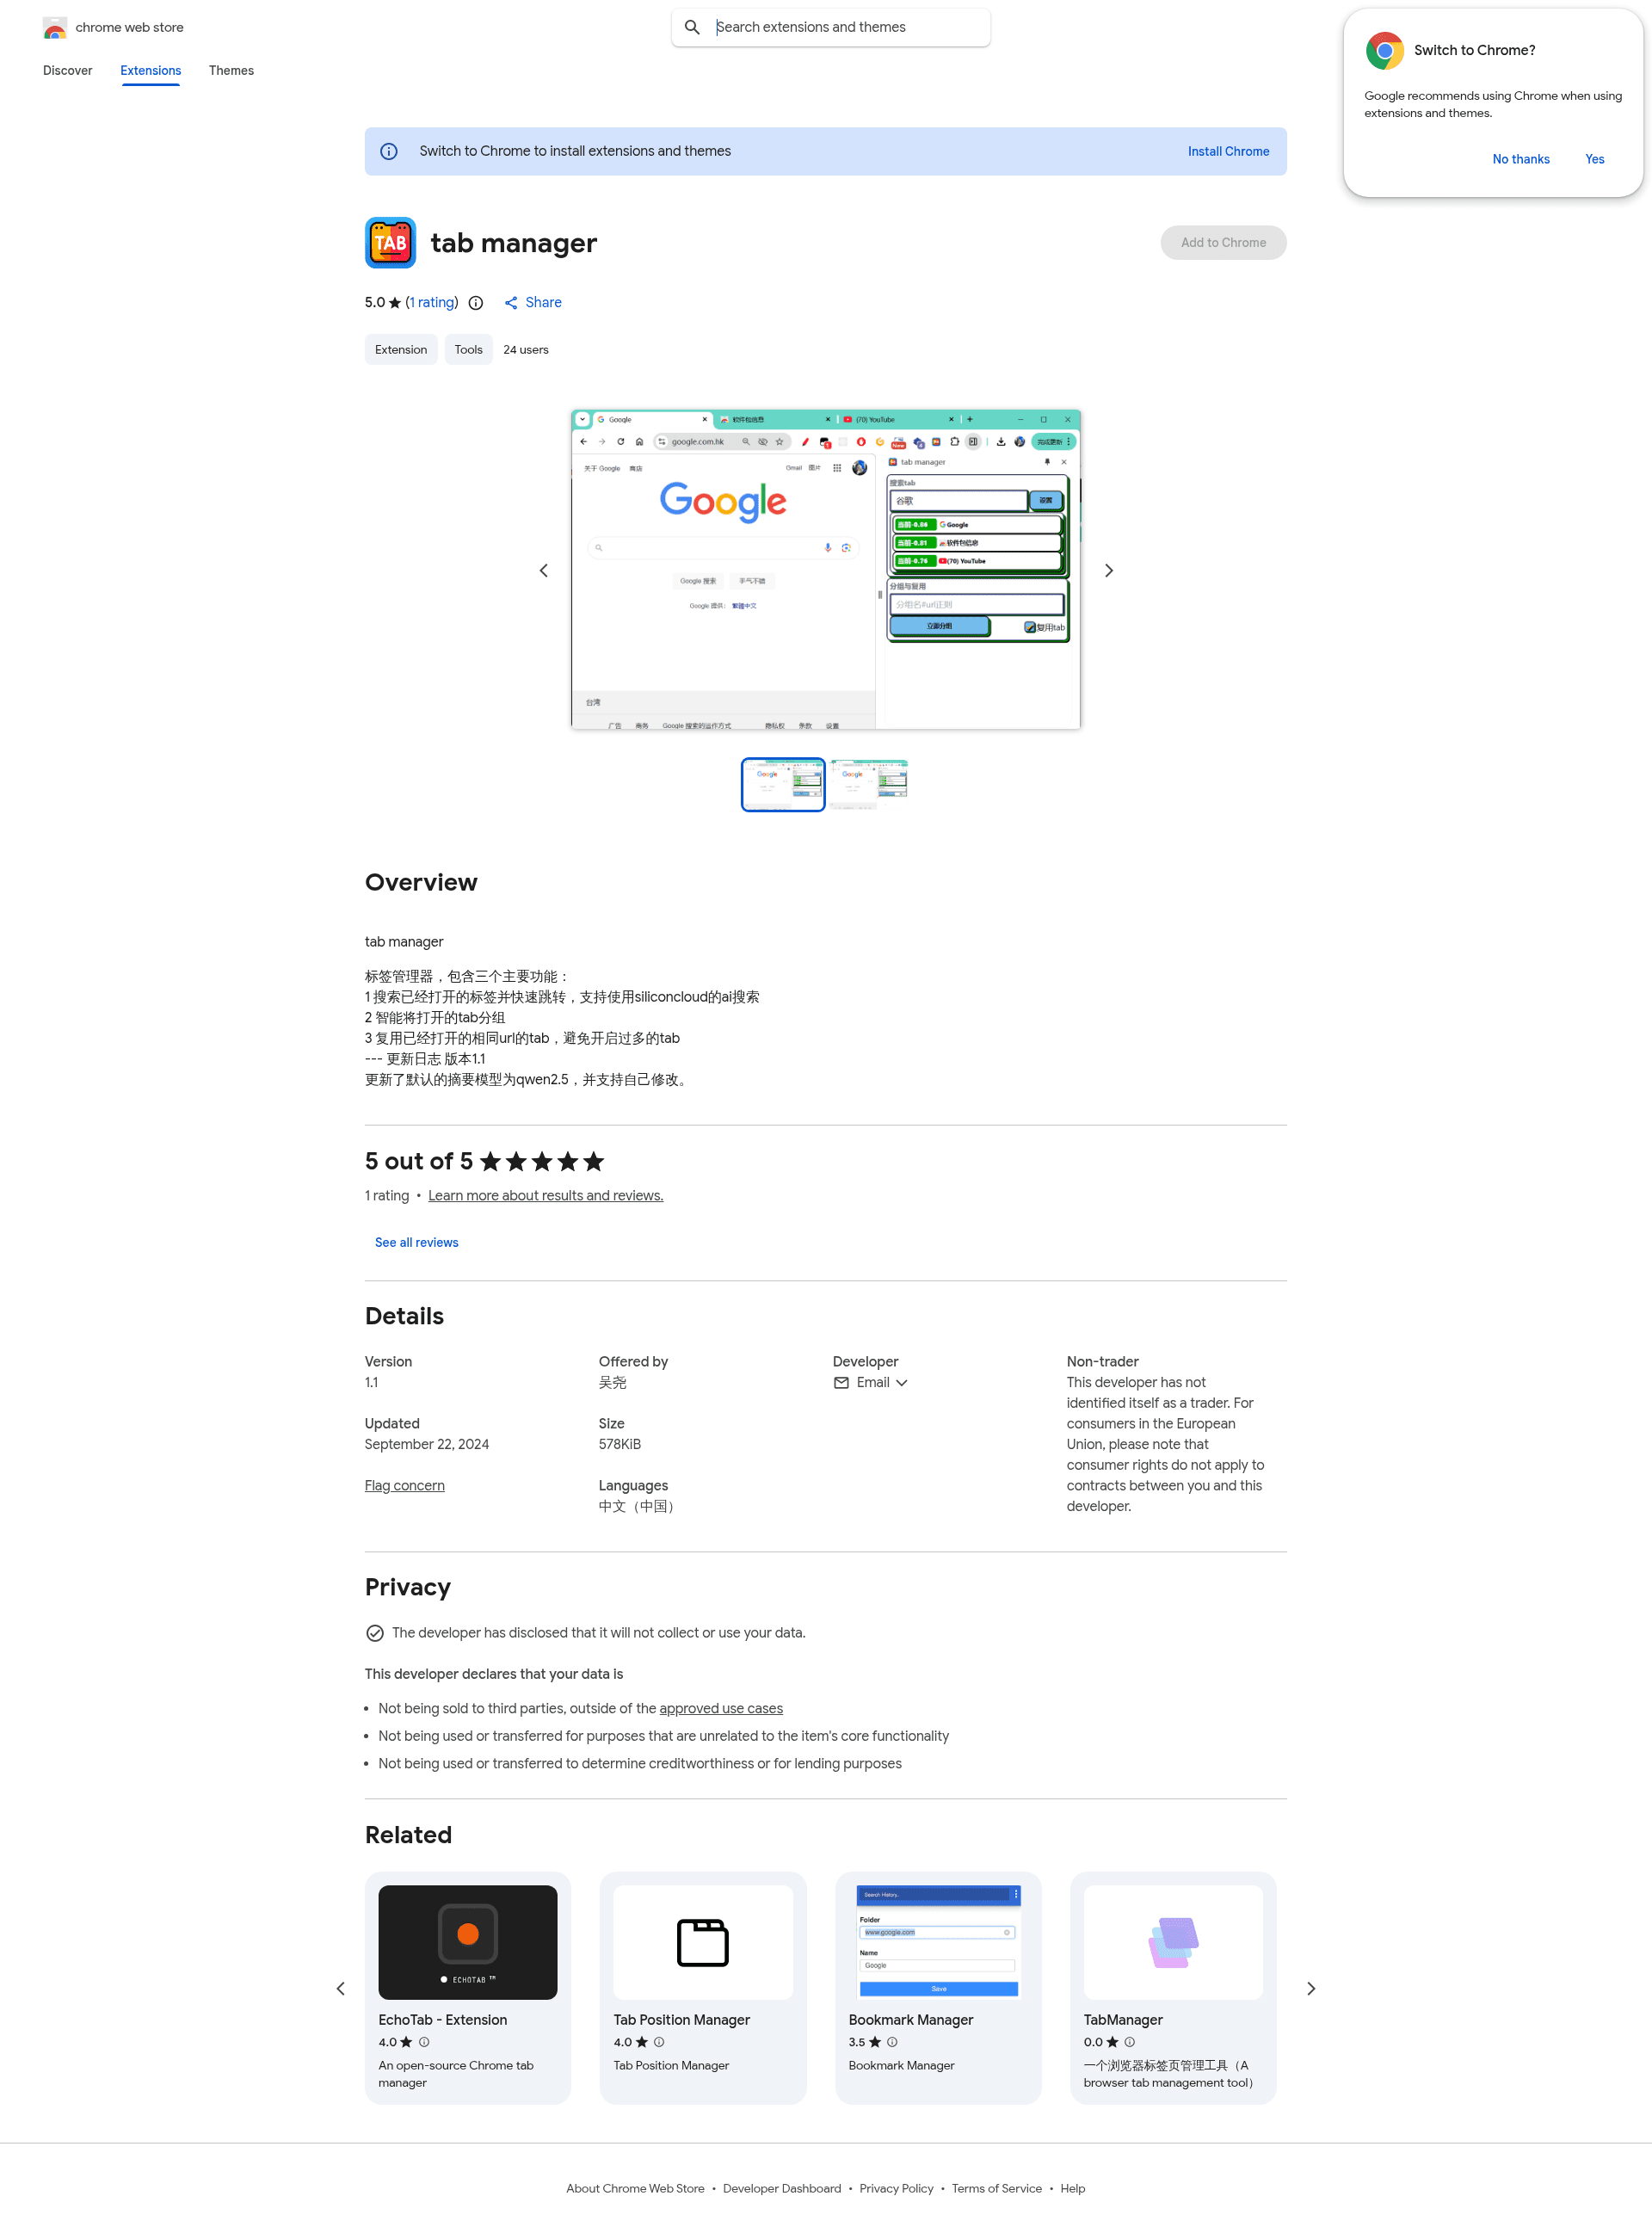The image size is (1652, 2233).
Task: Show previous screenshot with left arrow
Action: 544,571
